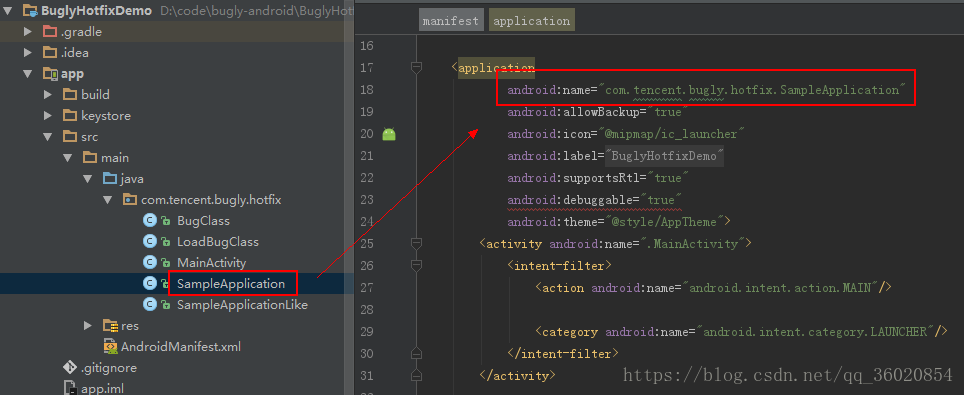The height and width of the screenshot is (395, 964).
Task: Collapse the main folder arrow
Action: (x=68, y=158)
